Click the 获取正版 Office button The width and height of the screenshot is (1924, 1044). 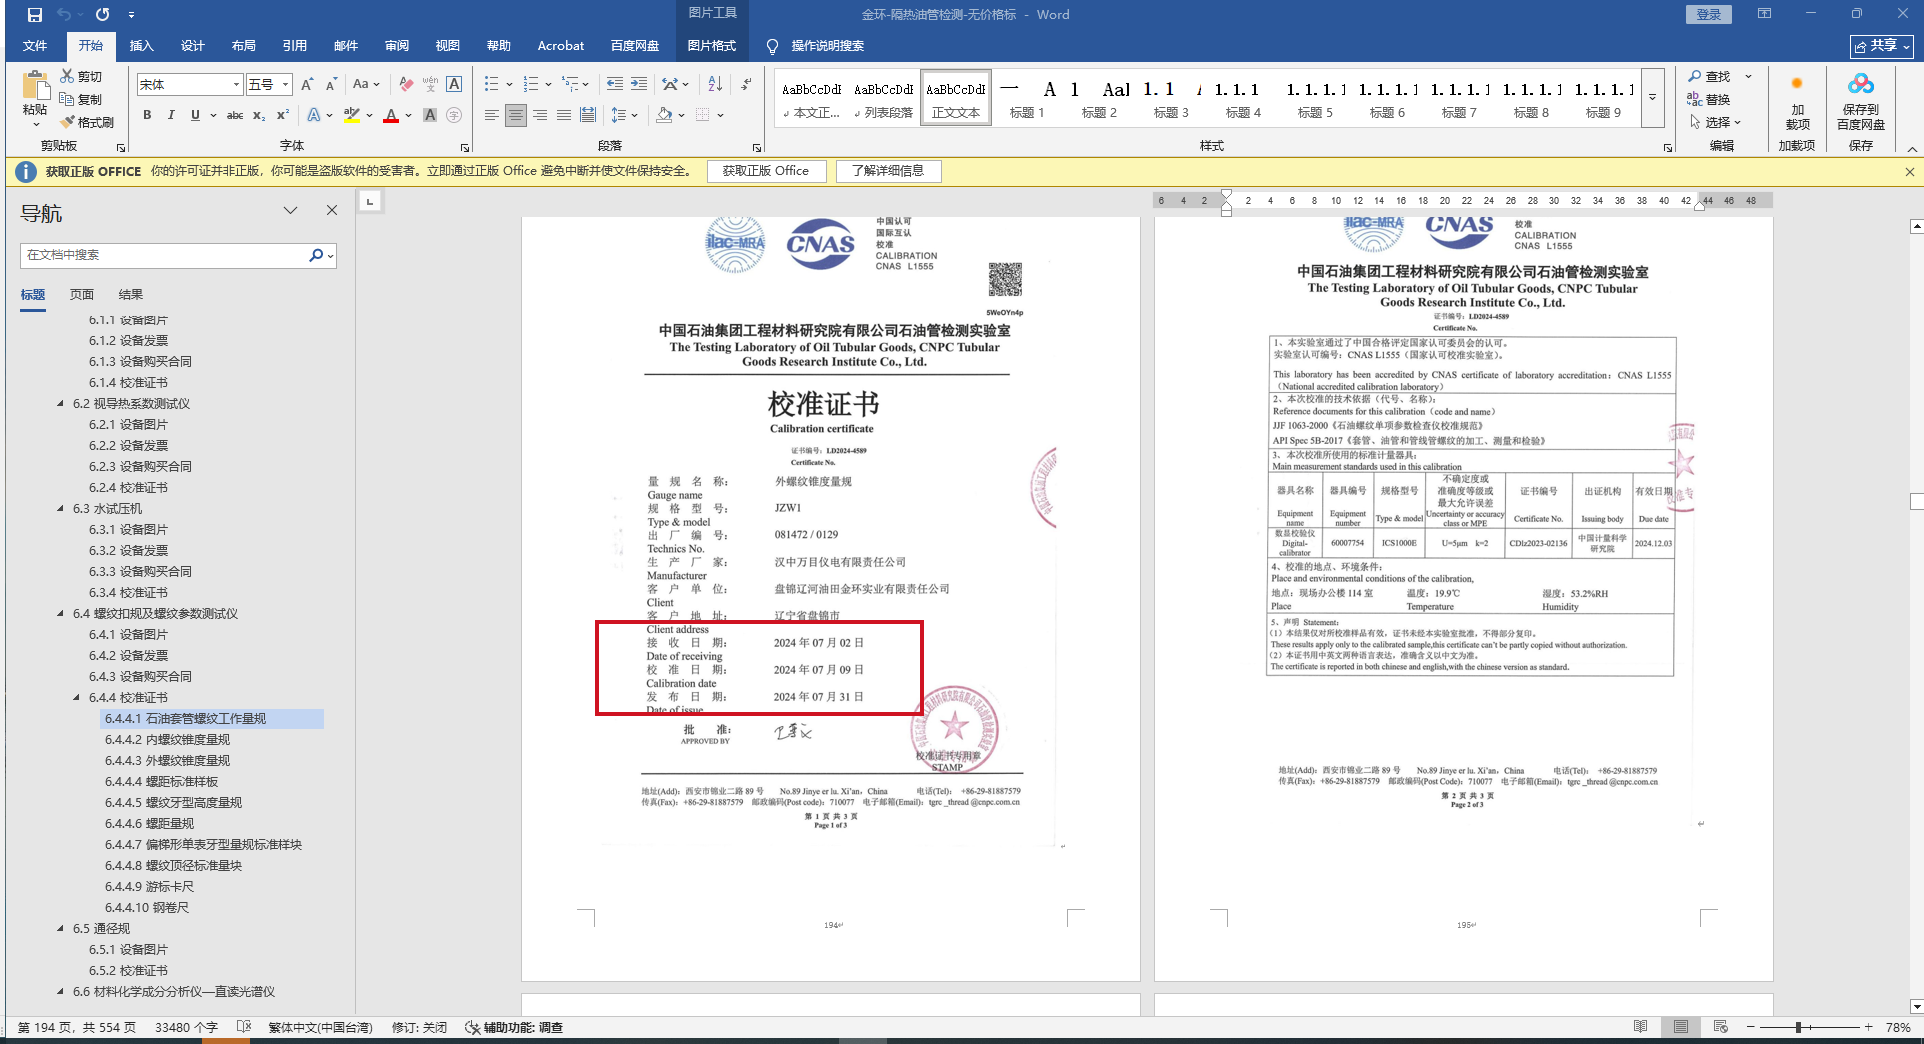(766, 171)
